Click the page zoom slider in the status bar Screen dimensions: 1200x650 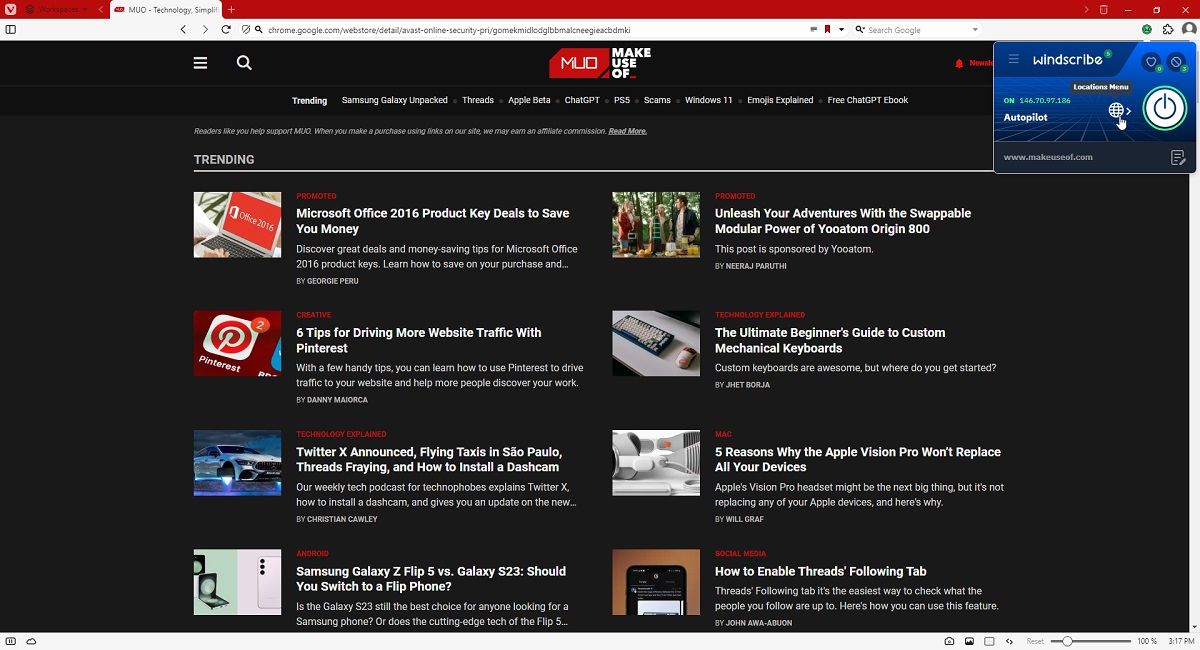click(x=1068, y=641)
